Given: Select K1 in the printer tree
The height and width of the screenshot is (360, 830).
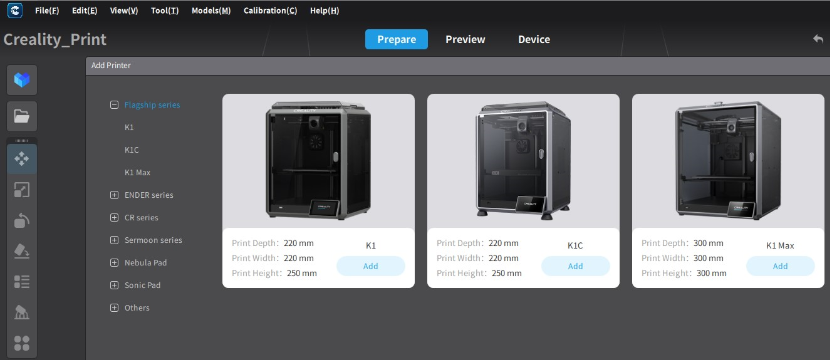Looking at the screenshot, I should coord(129,128).
